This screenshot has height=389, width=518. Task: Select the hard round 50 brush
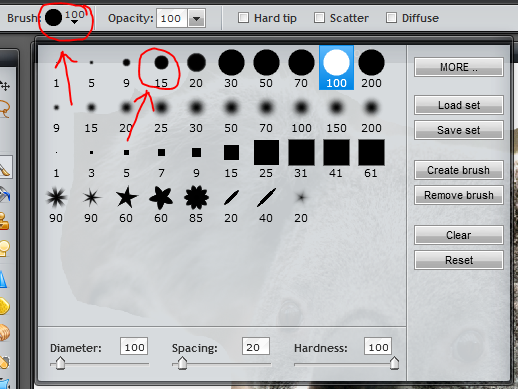[x=266, y=68]
